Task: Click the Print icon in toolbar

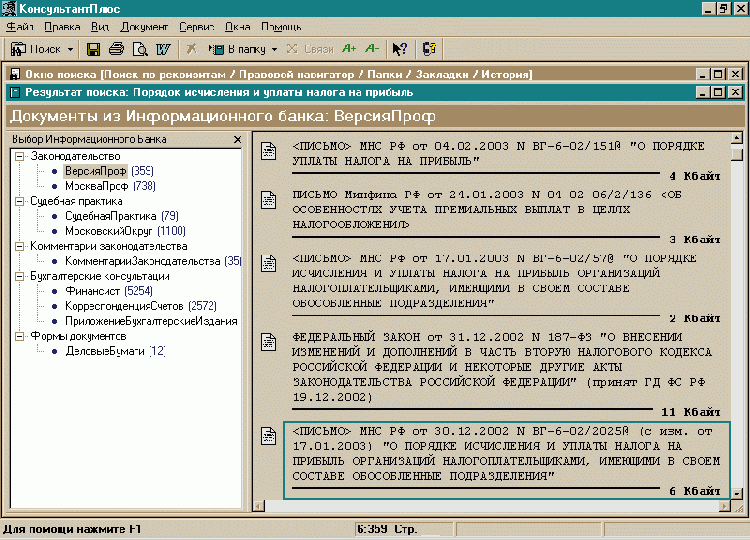Action: click(116, 49)
